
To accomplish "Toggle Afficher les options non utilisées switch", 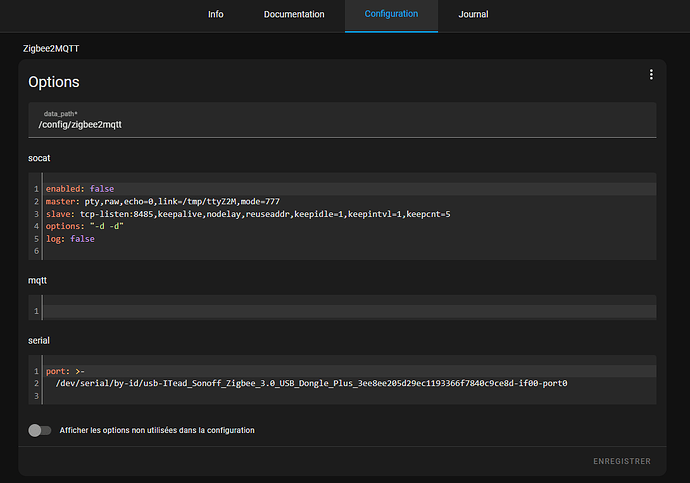I will point(40,430).
